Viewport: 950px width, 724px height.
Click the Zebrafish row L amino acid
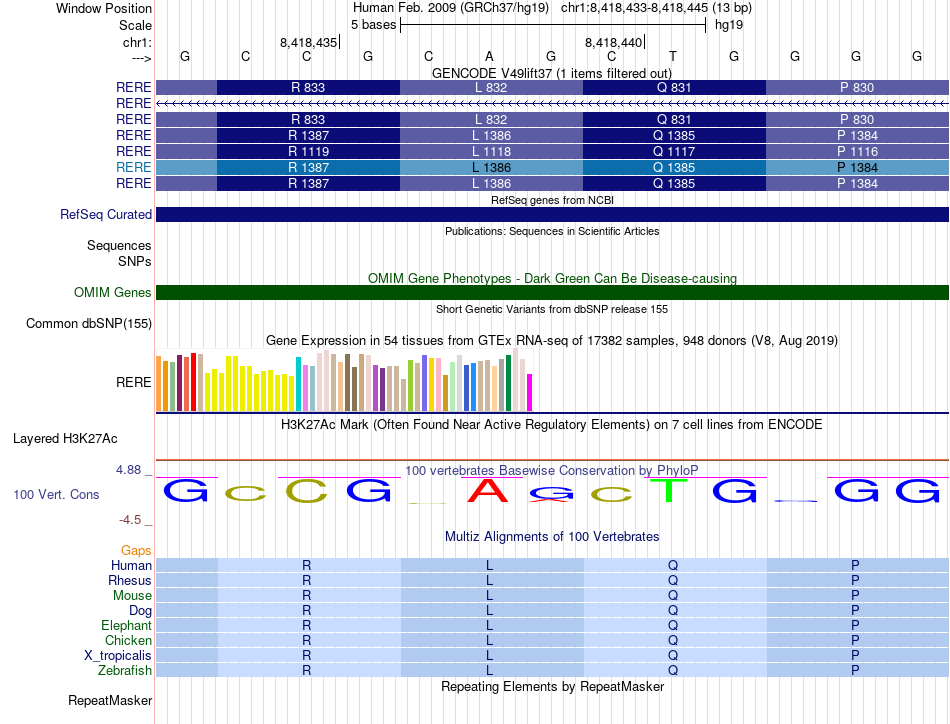[x=490, y=671]
